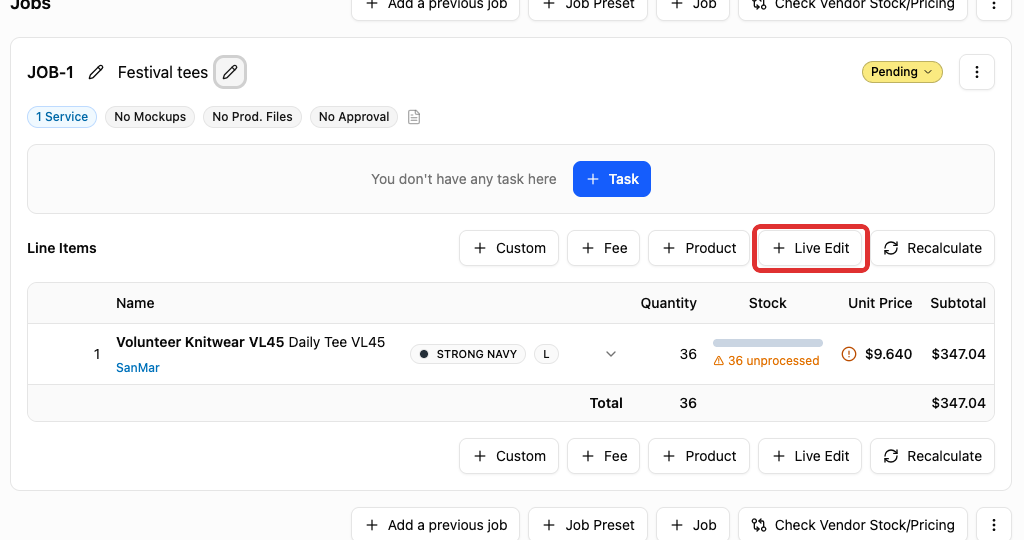
Task: Open Jobs section top three-dot menu
Action: [993, 5]
